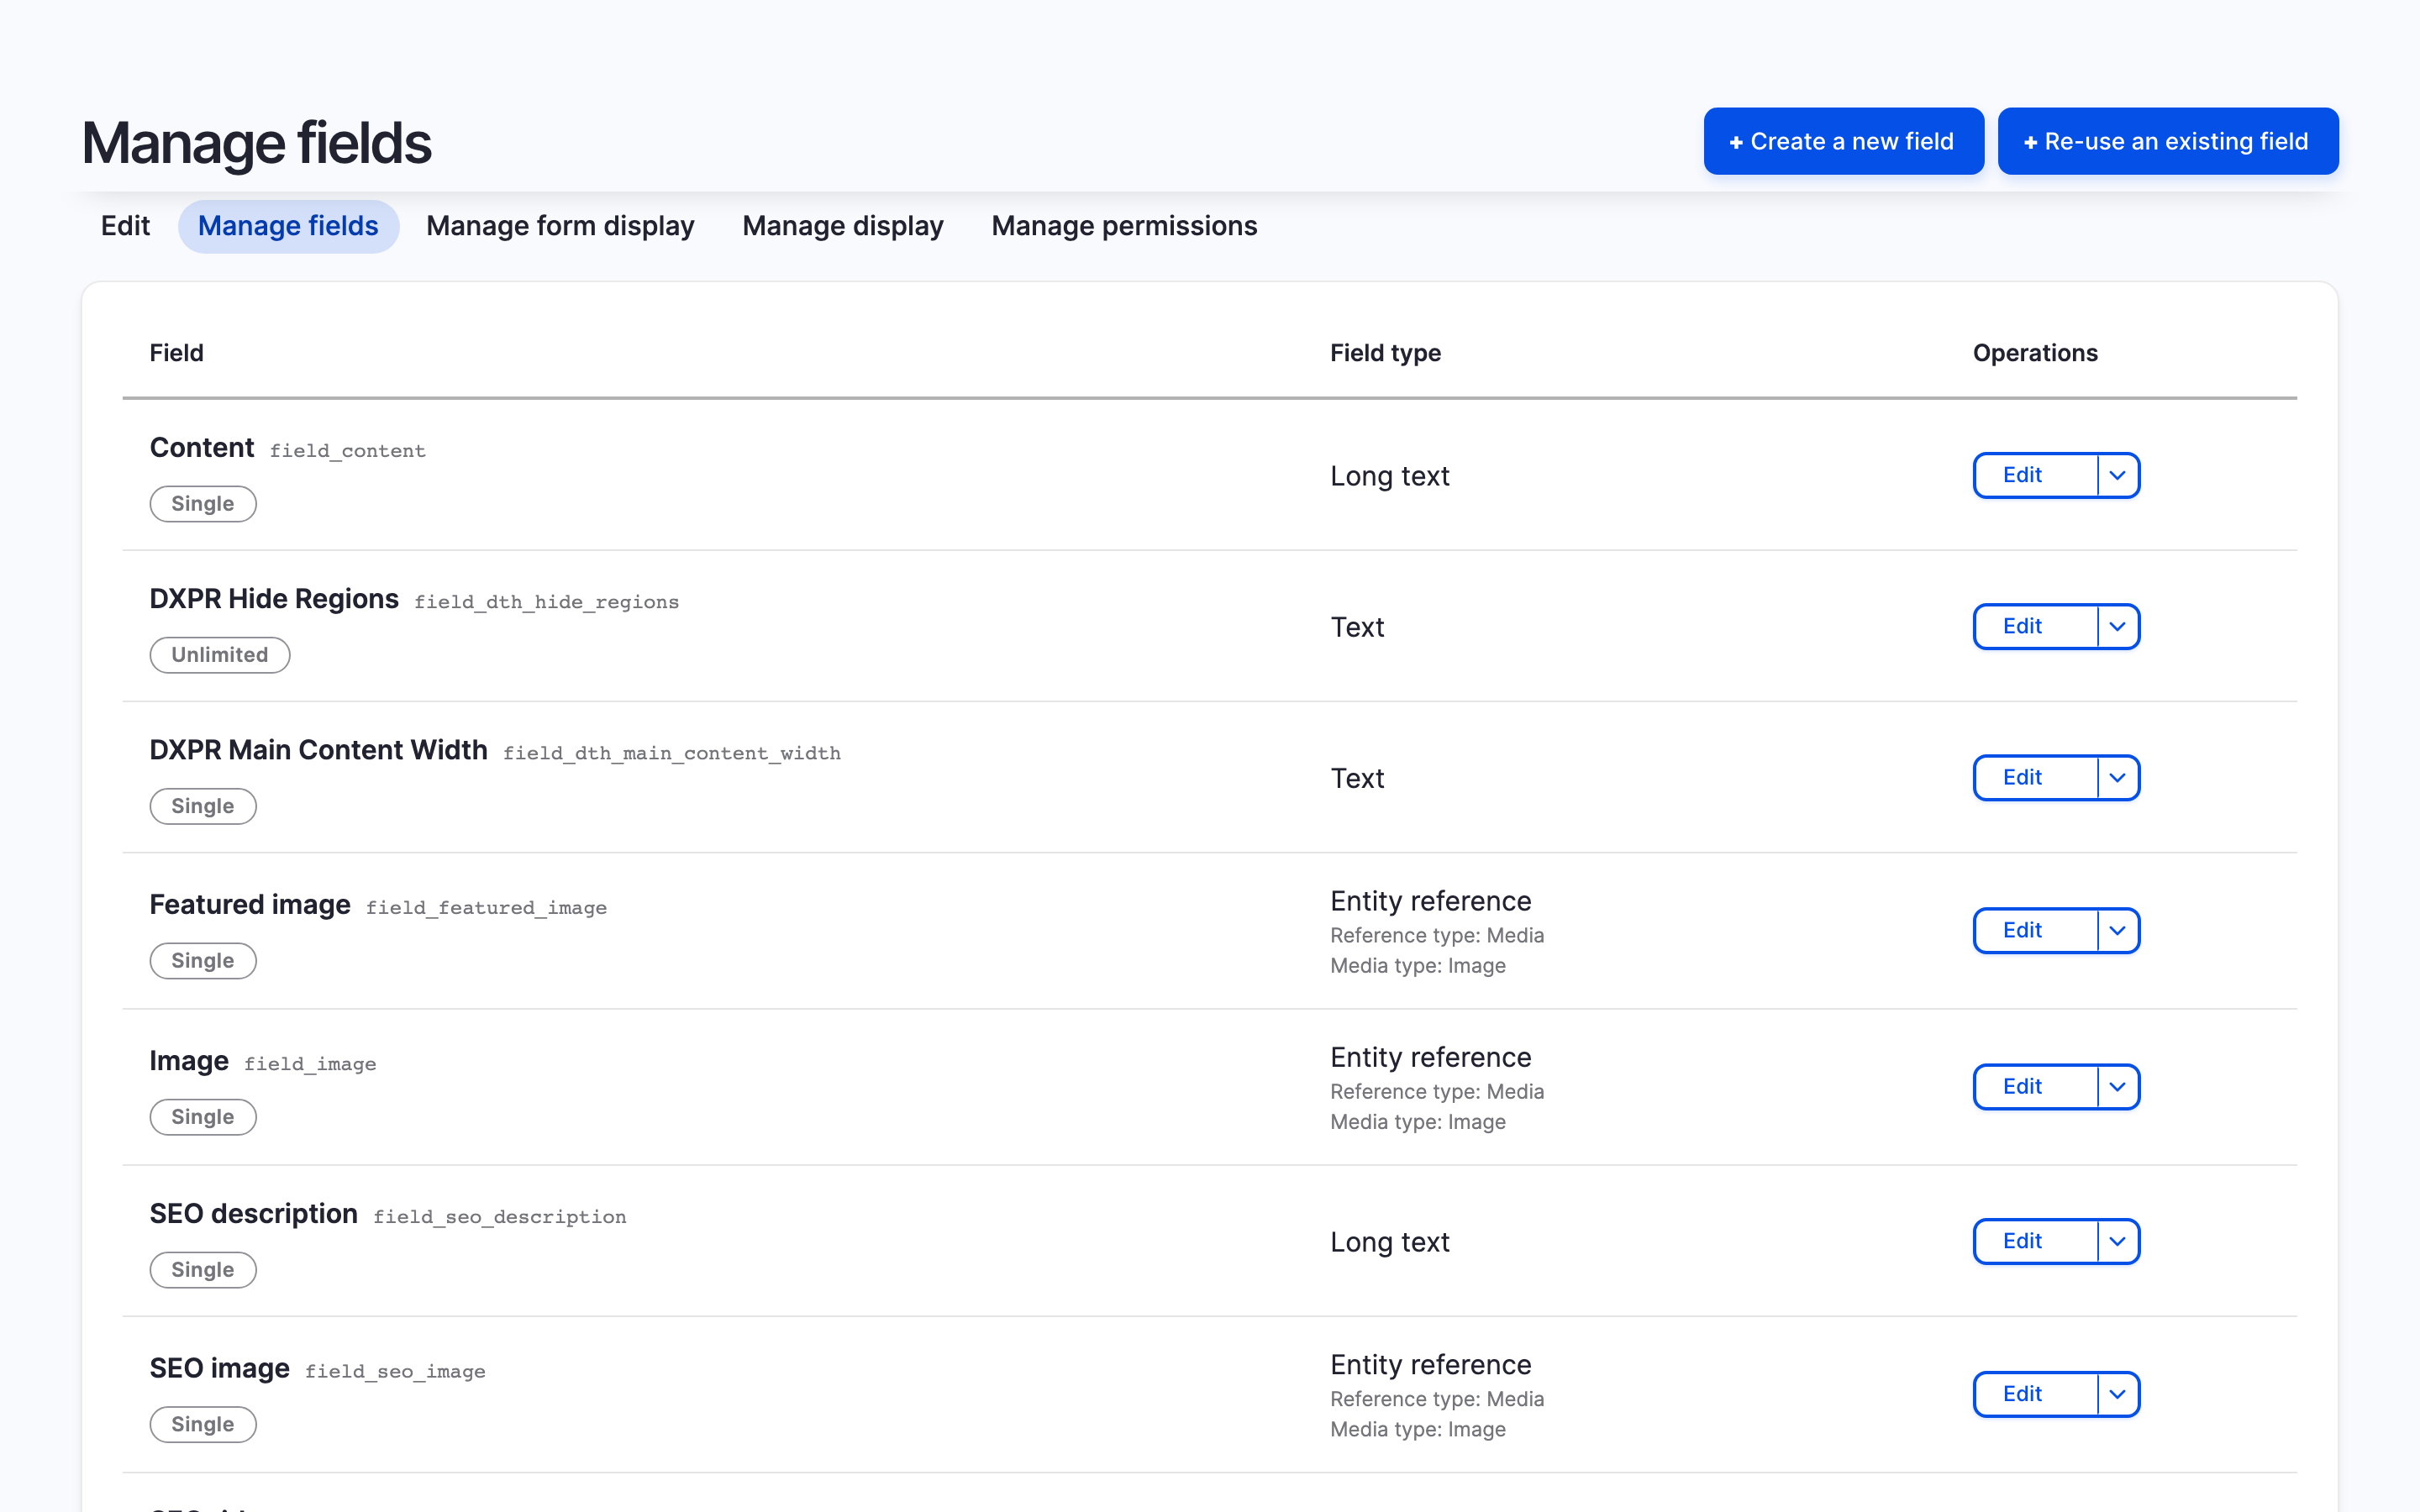2420x1512 pixels.
Task: Open Manage permissions tab
Action: 1124,226
